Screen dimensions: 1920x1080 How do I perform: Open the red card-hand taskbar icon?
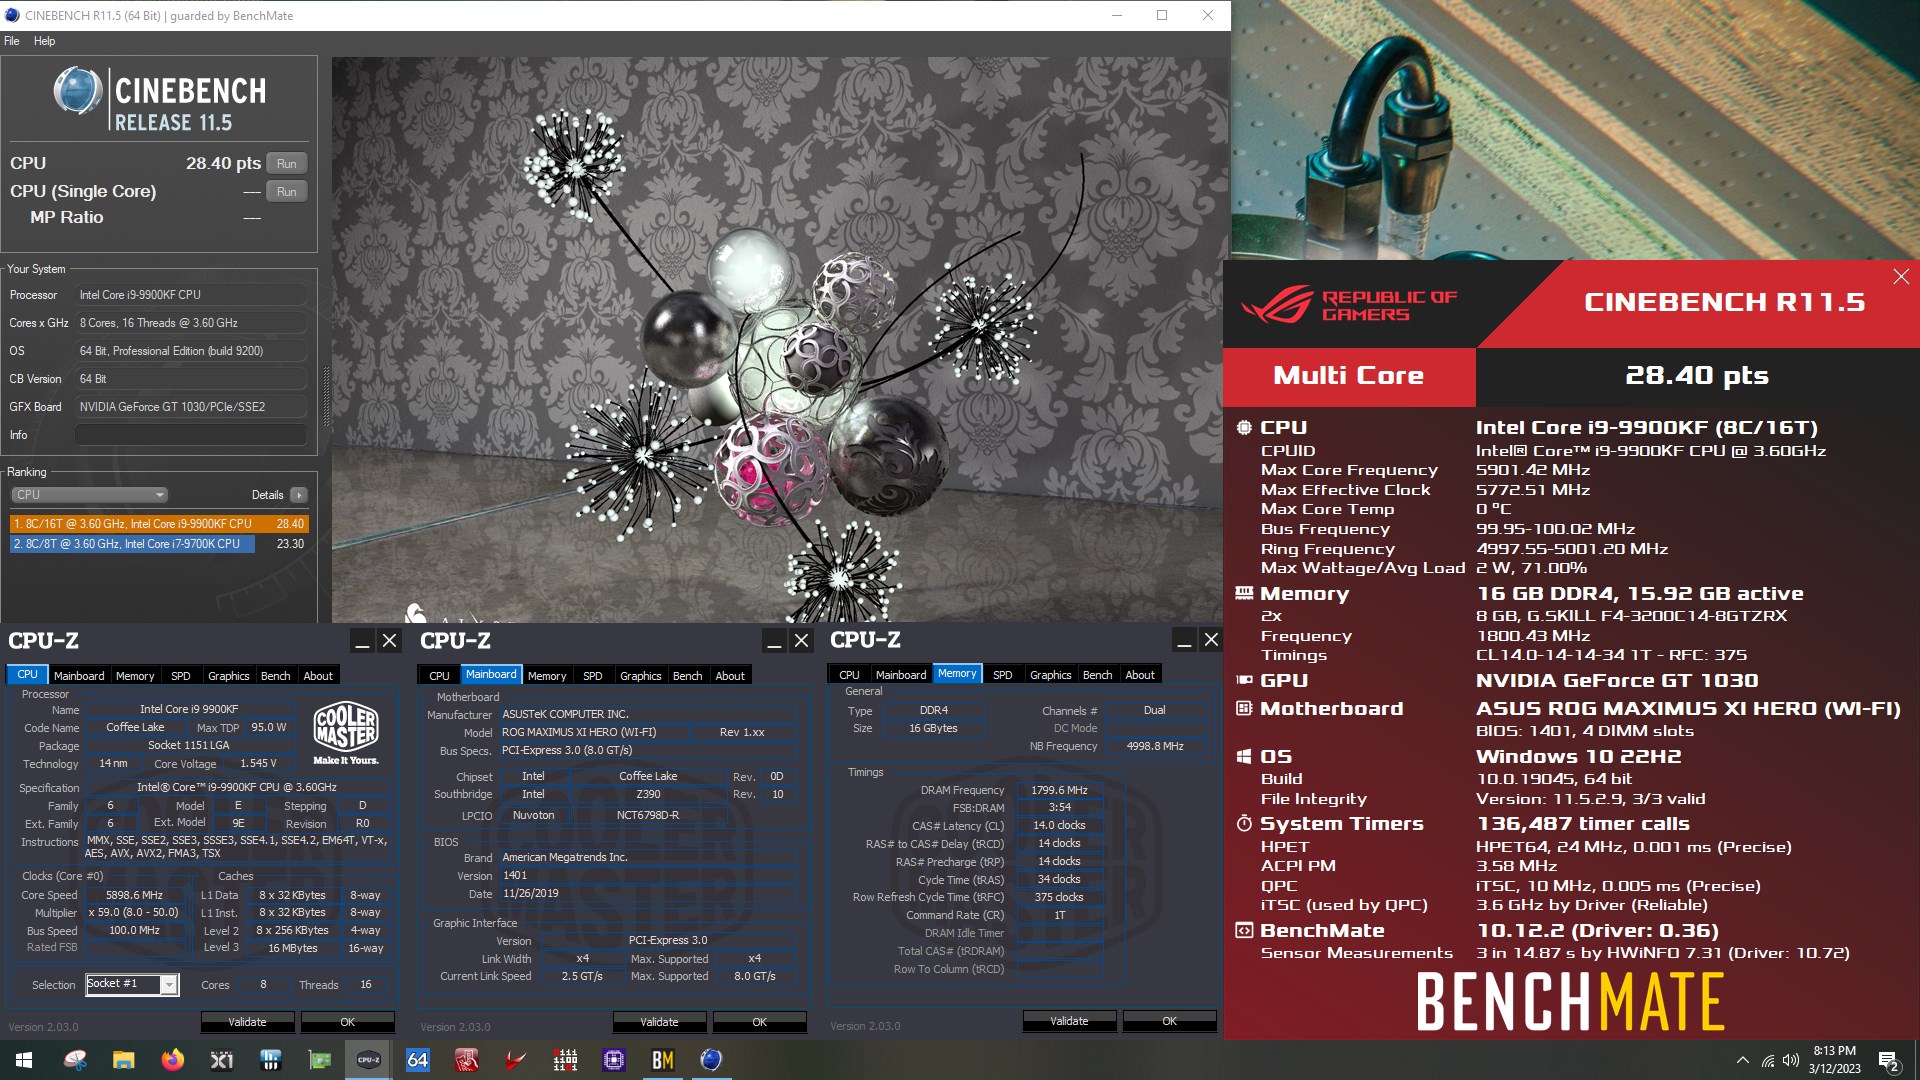[x=467, y=1060]
